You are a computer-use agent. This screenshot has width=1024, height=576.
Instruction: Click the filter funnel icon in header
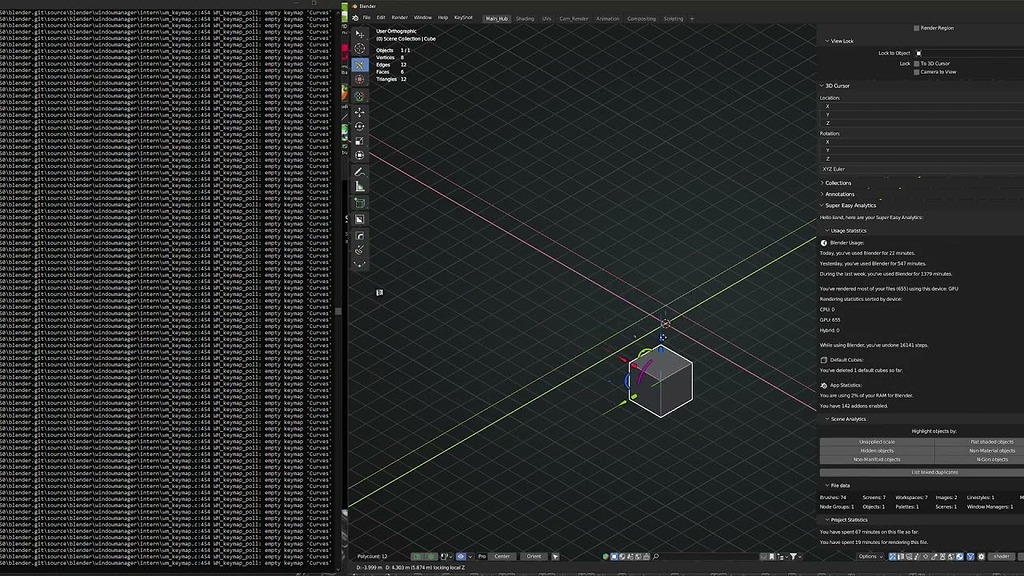pos(793,556)
